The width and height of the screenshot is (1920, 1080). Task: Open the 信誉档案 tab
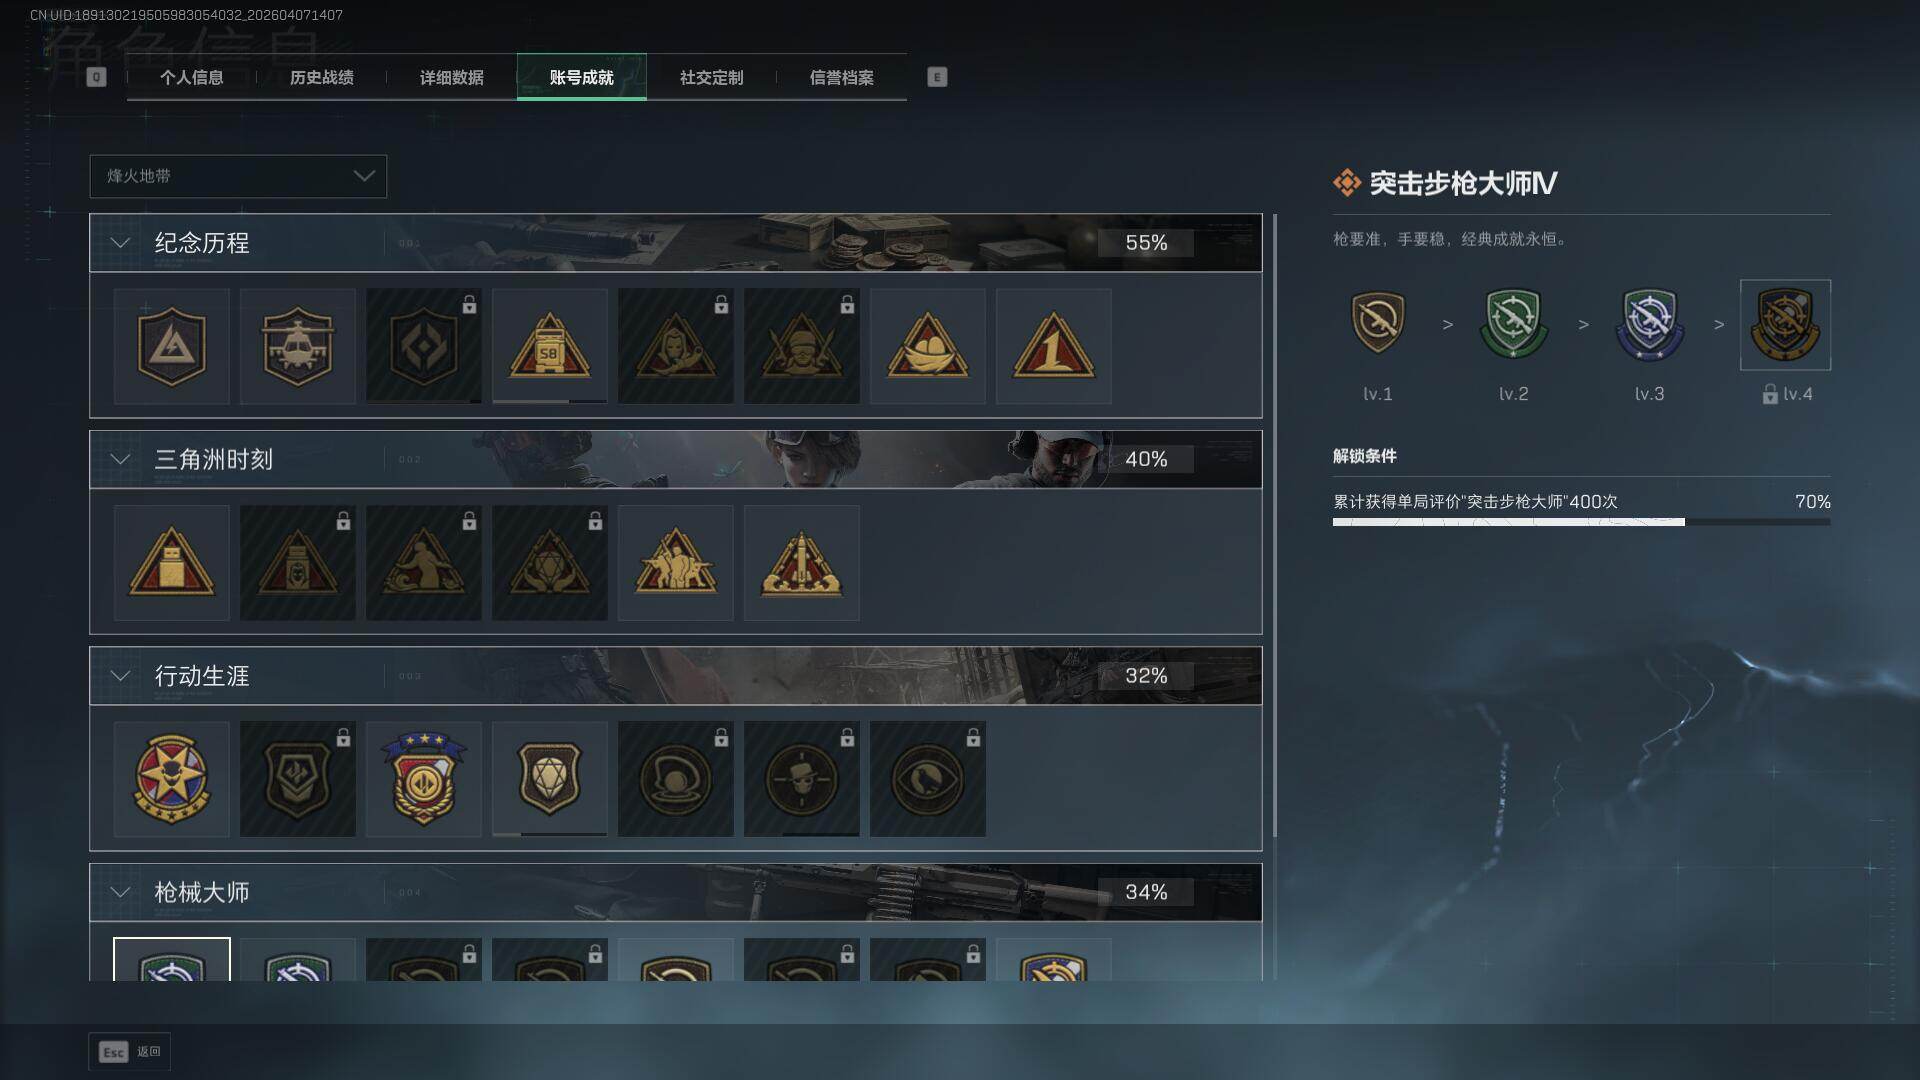(x=841, y=77)
